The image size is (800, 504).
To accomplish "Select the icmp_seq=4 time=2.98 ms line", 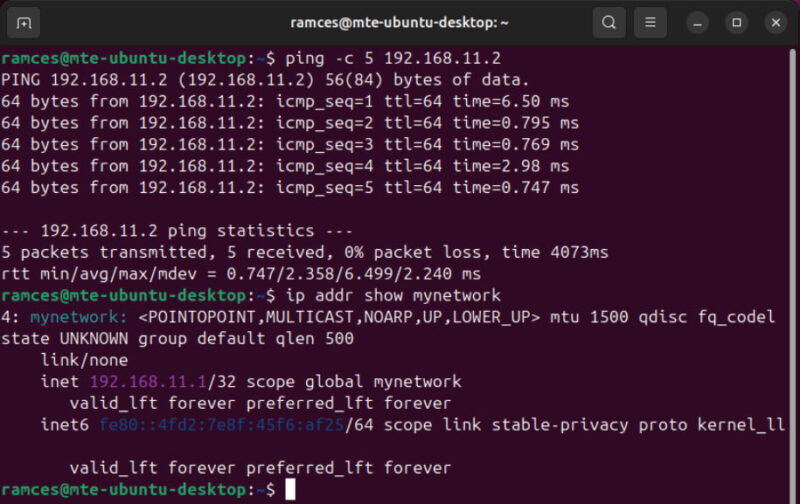I will pyautogui.click(x=285, y=166).
